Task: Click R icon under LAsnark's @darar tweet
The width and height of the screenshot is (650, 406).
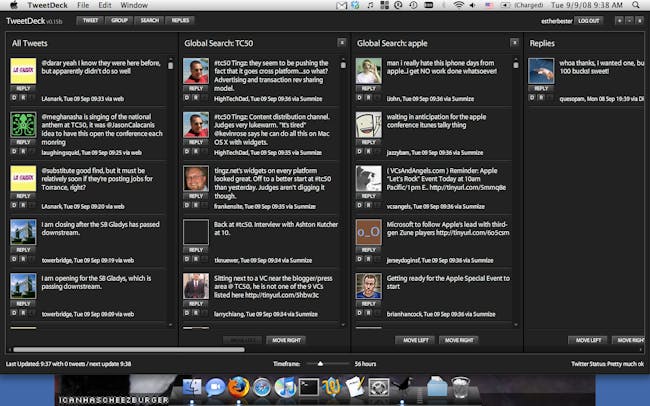Action: (x=23, y=97)
